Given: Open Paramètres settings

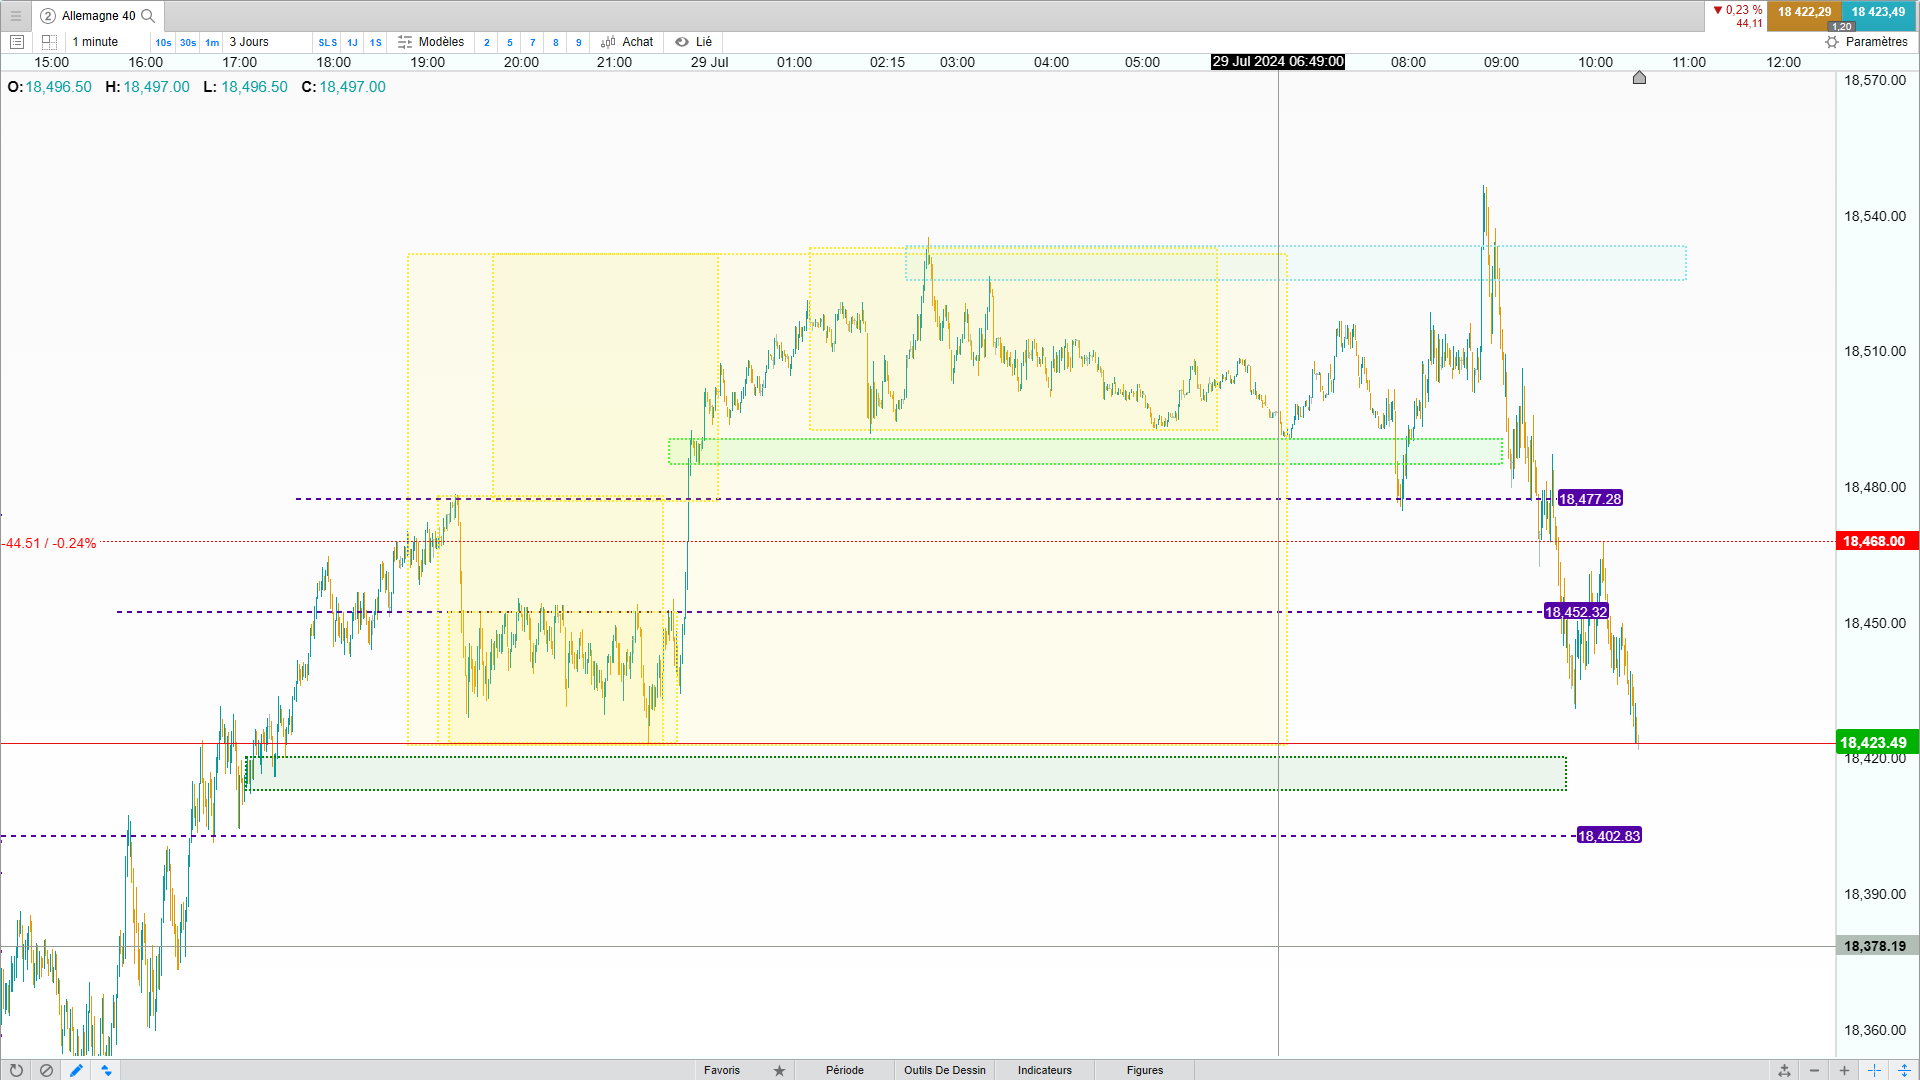Looking at the screenshot, I should pyautogui.click(x=1866, y=42).
